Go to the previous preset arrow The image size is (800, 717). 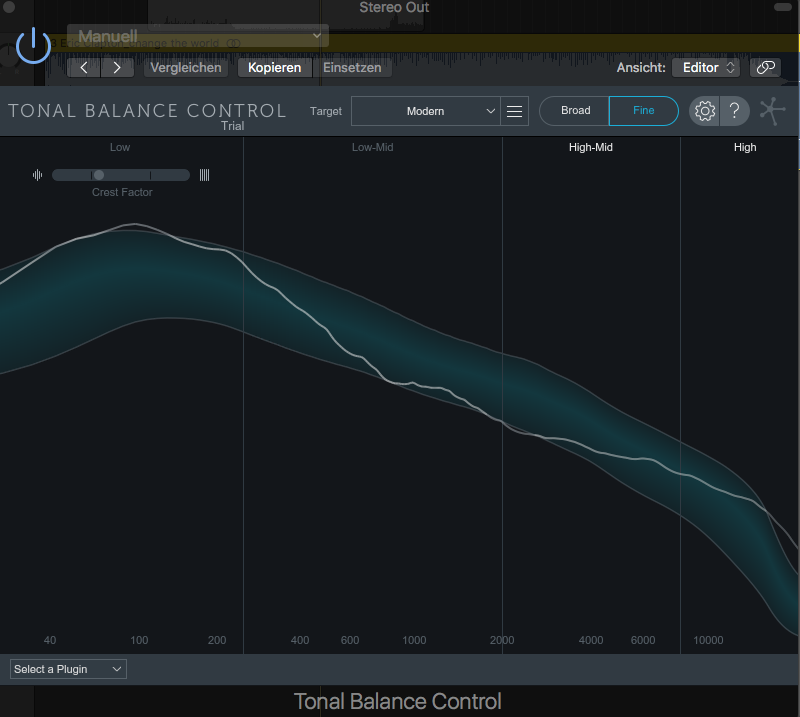coord(84,68)
